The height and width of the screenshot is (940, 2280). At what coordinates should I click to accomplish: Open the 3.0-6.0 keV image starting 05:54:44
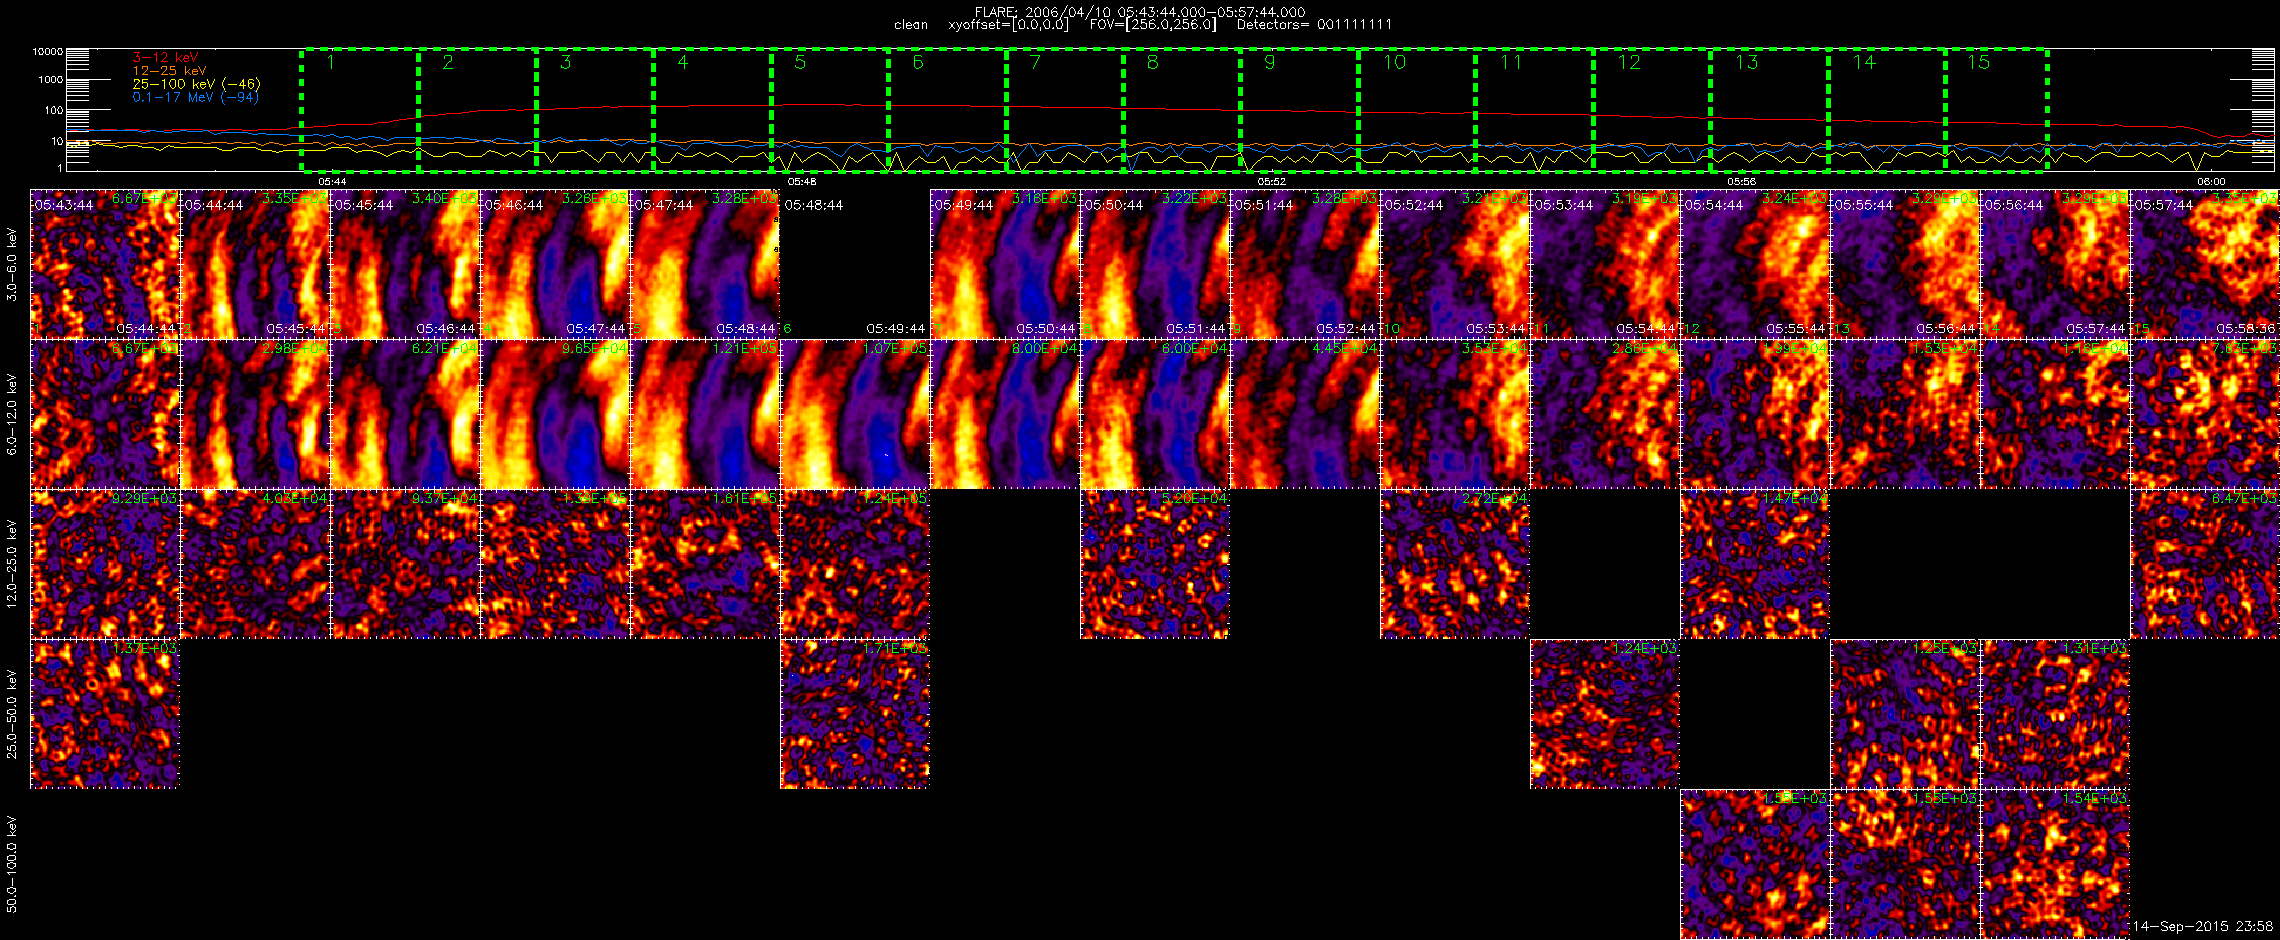pos(1755,264)
